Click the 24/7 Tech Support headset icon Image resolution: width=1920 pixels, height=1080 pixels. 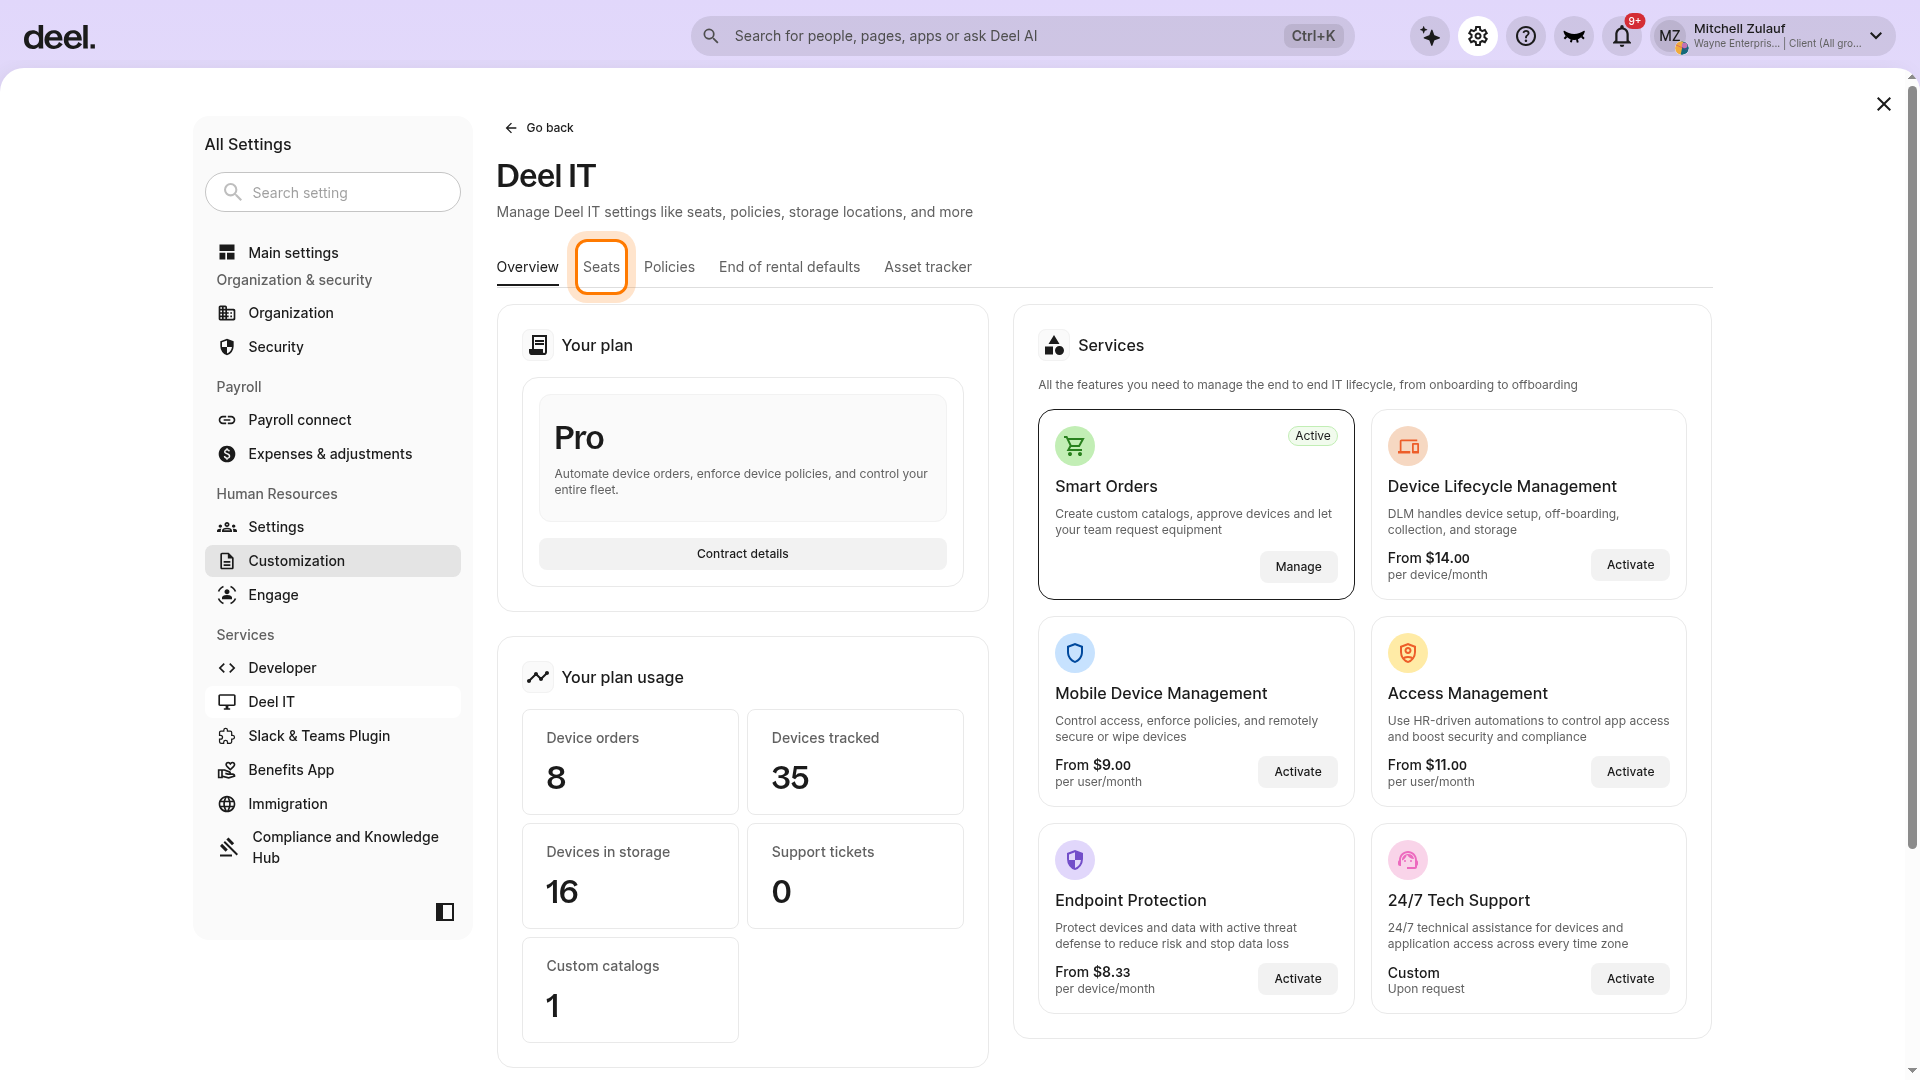[1408, 860]
